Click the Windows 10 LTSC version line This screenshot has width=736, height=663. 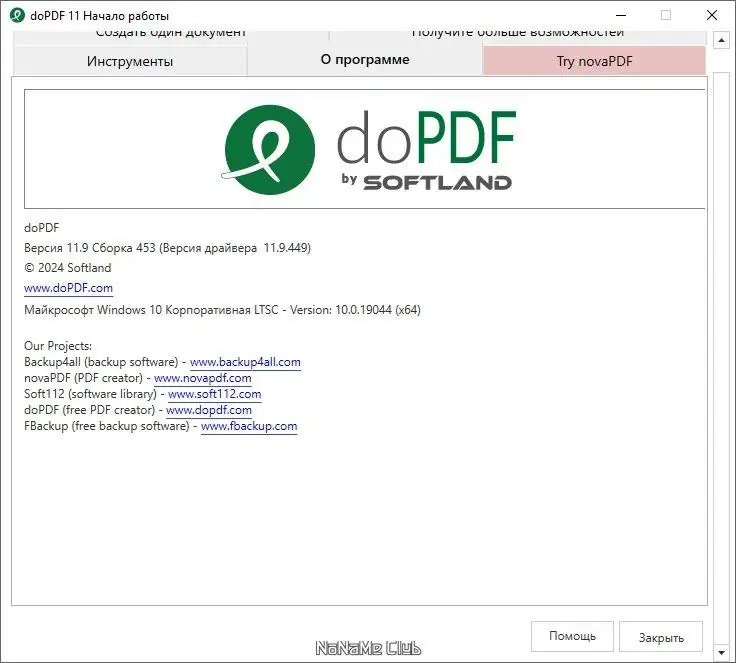coord(222,310)
